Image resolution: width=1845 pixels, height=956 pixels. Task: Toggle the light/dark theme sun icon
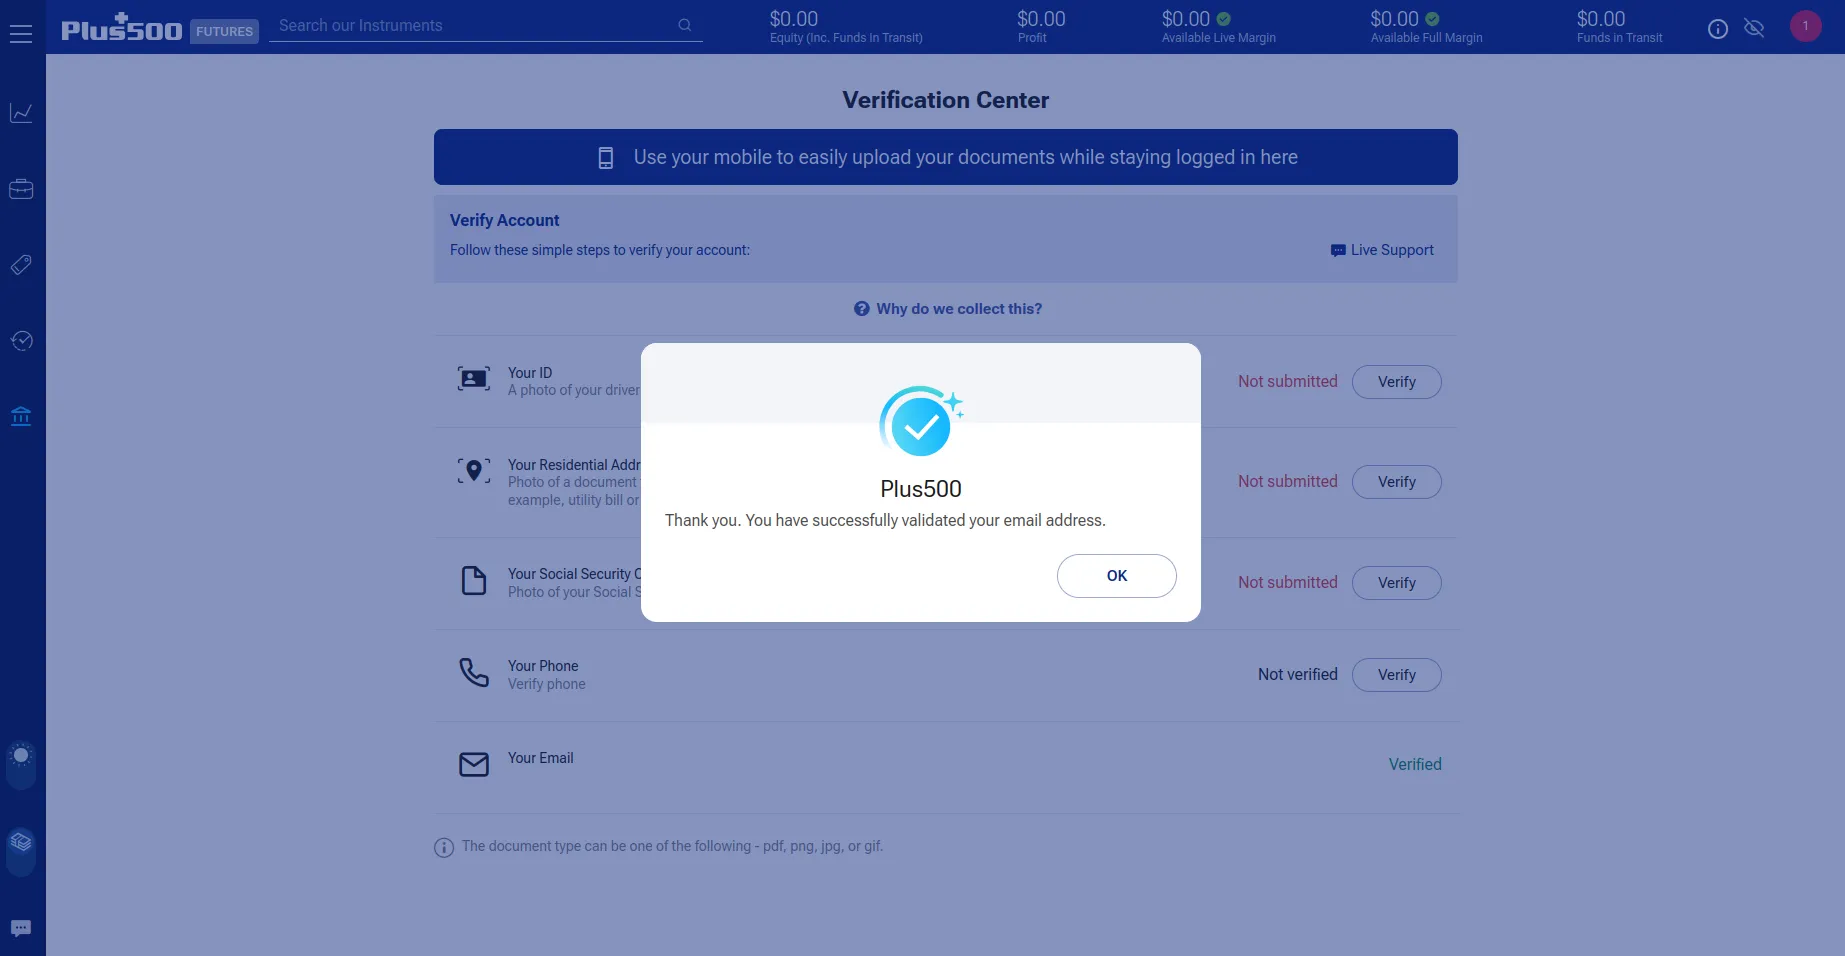pos(21,756)
